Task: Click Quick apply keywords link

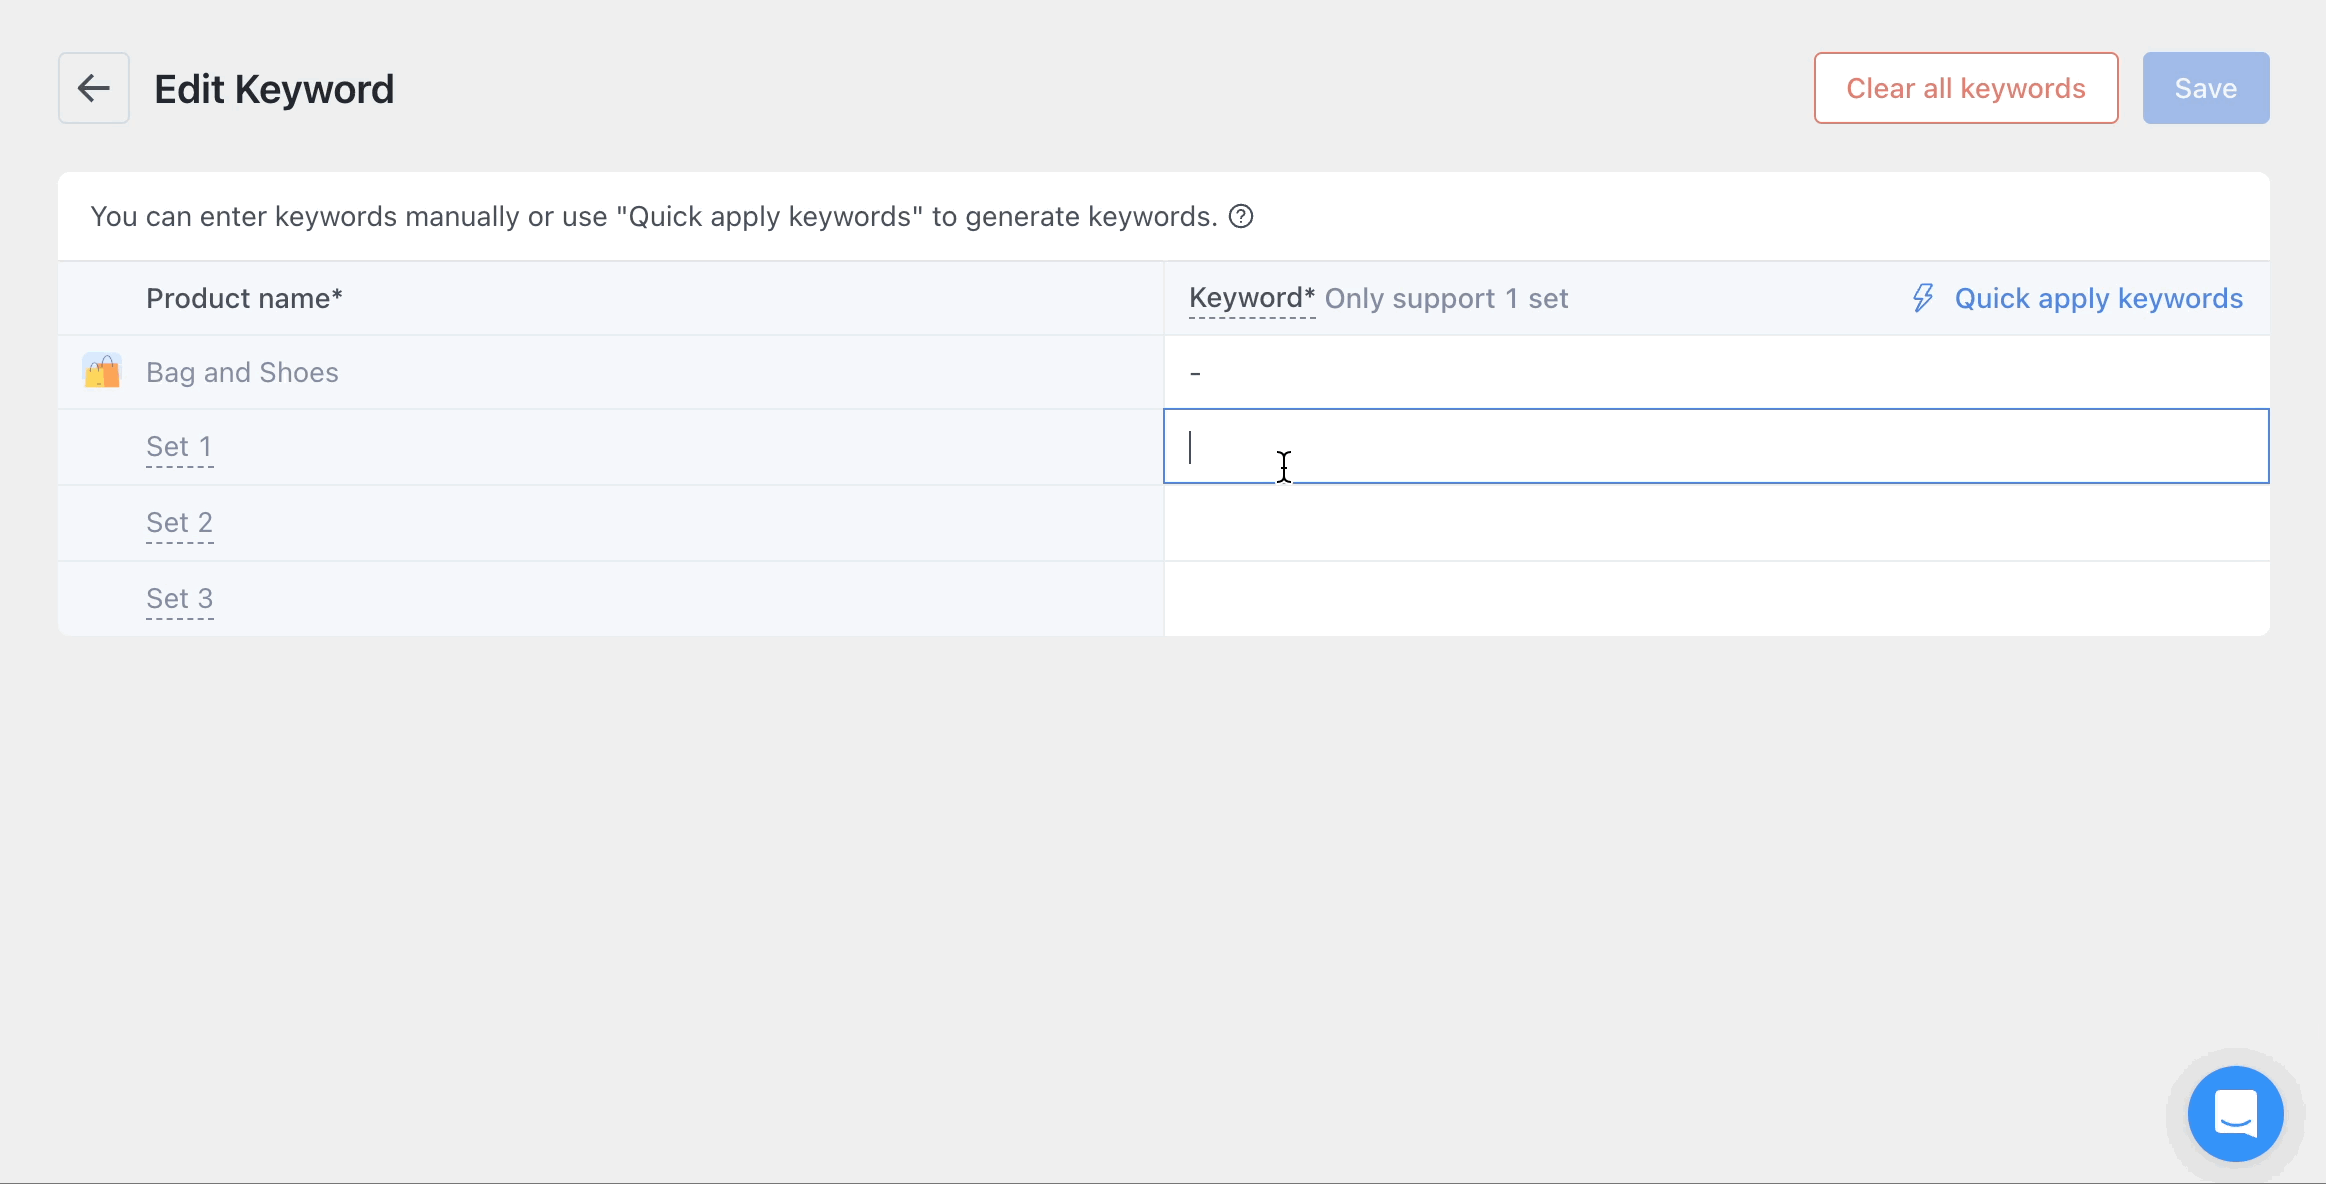Action: (2099, 298)
